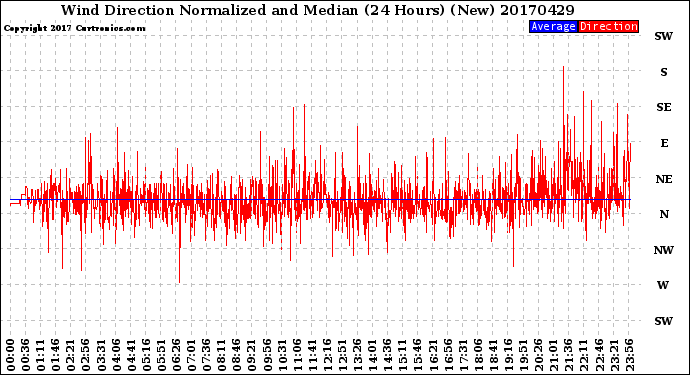Click the "SE" direction axis label

[x=664, y=107]
